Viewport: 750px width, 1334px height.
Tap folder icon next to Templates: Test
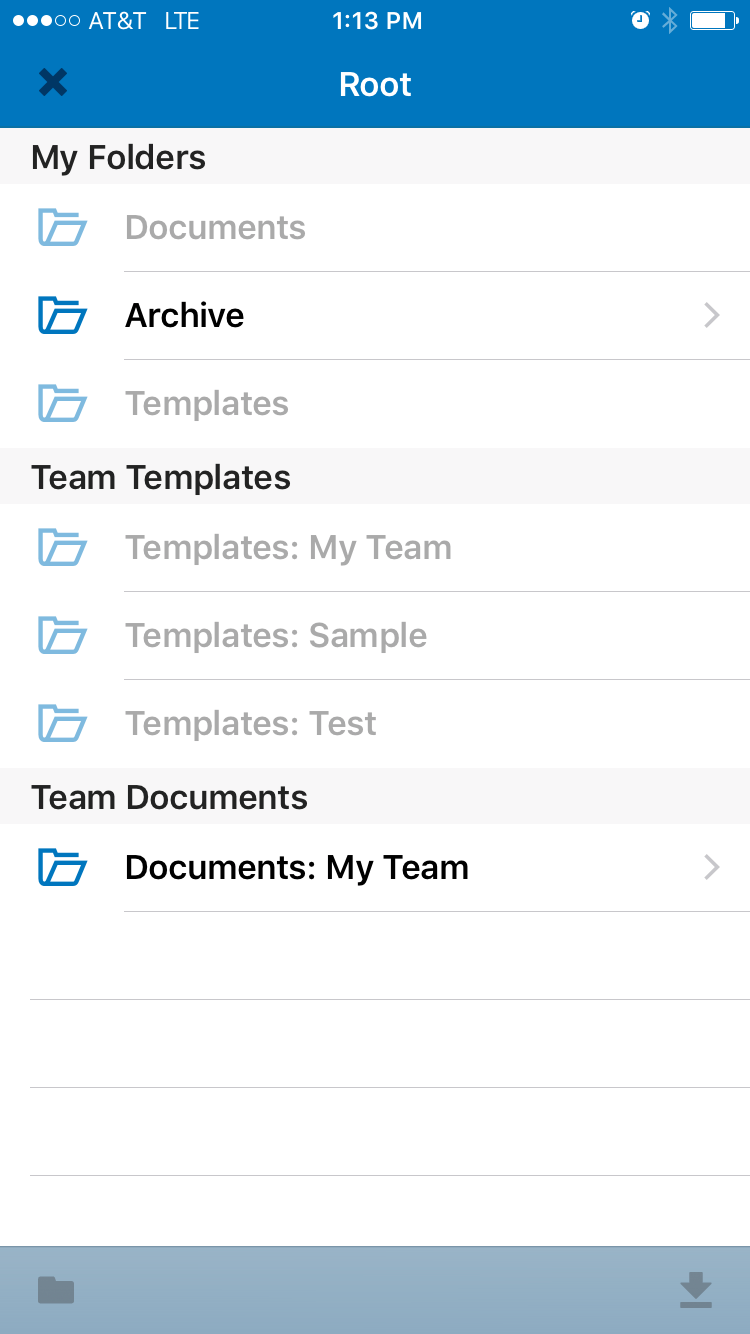pyautogui.click(x=62, y=724)
